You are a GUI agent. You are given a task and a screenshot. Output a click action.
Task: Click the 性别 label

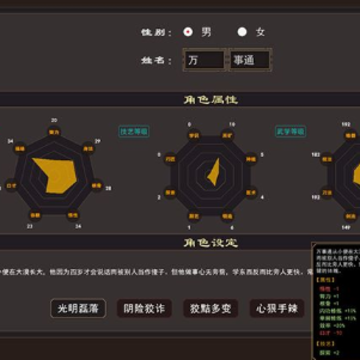coord(156,32)
